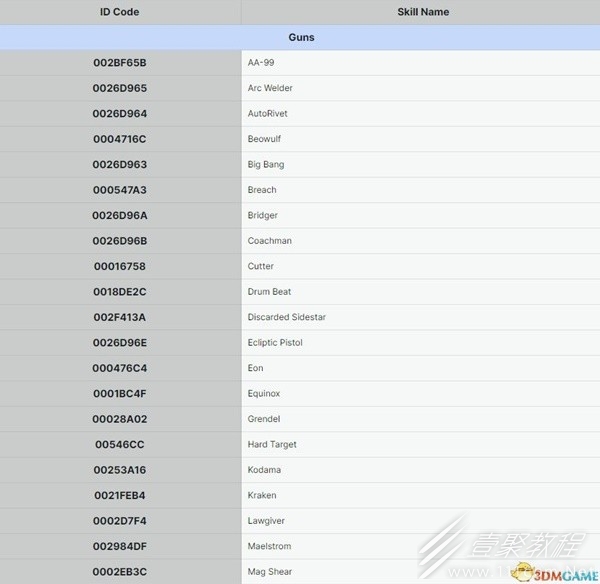The height and width of the screenshot is (584, 600).
Task: Click the Breach entry
Action: point(262,190)
